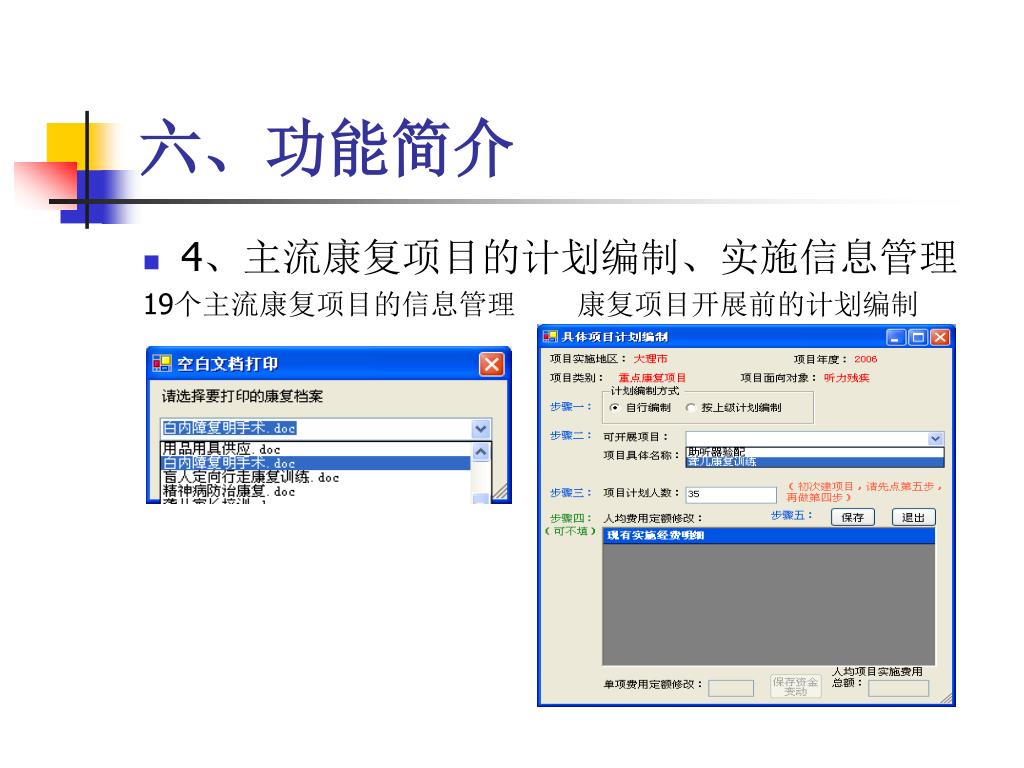Screen dimensions: 1024x768
Task: Click the 听力残疾 target value
Action: 846,378
